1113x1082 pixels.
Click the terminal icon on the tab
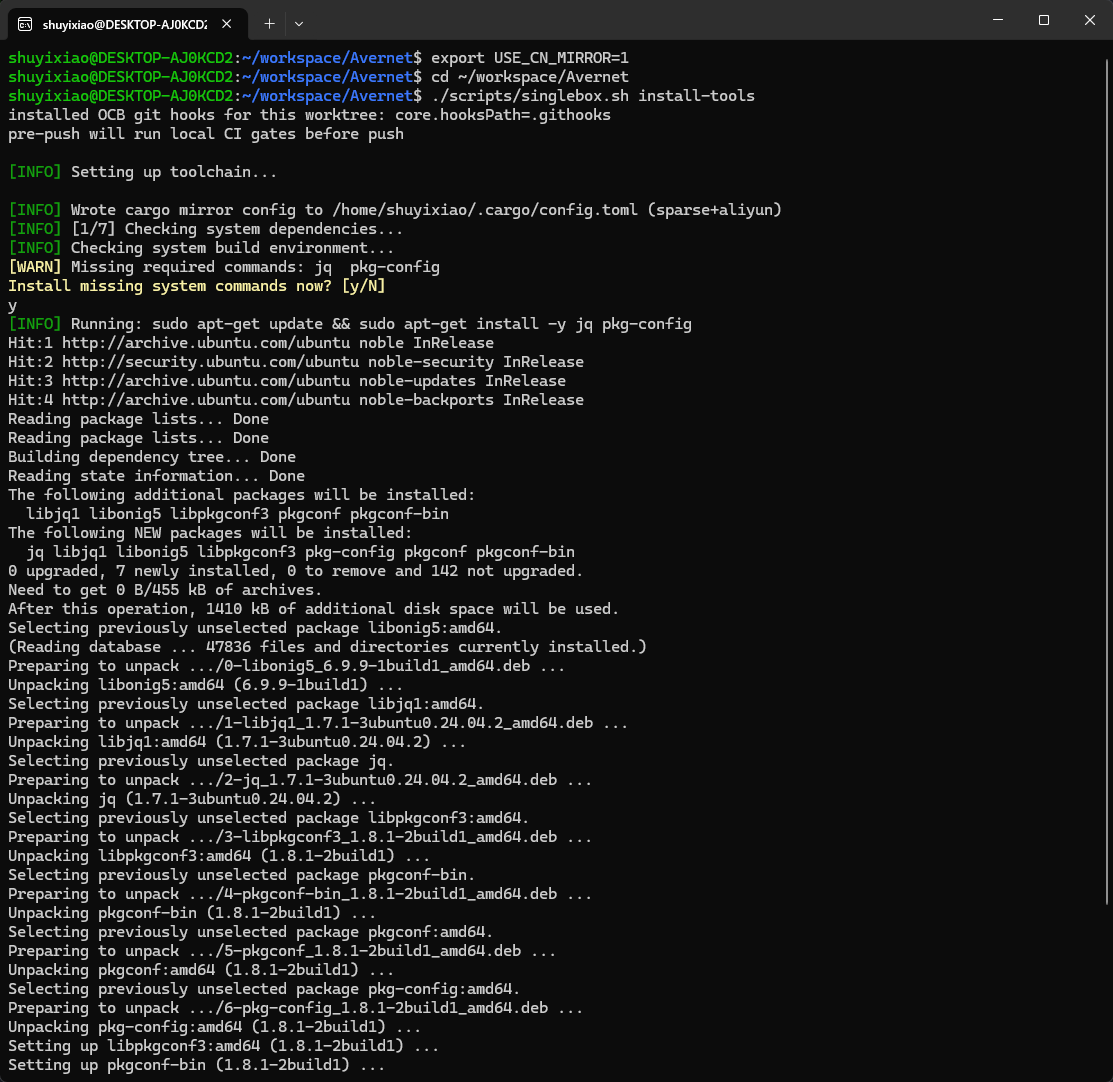[25, 25]
